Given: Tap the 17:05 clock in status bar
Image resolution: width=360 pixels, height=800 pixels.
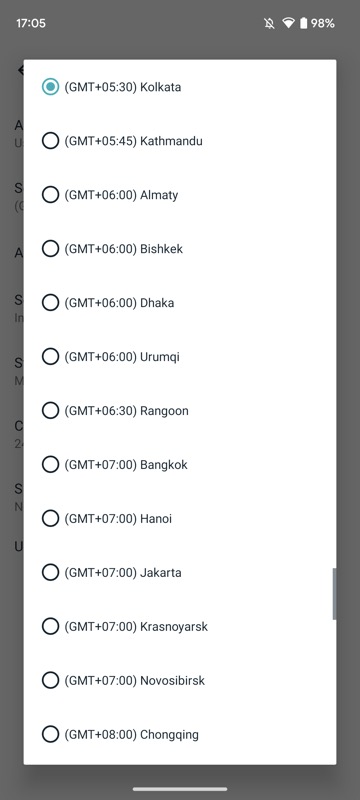Looking at the screenshot, I should point(31,23).
